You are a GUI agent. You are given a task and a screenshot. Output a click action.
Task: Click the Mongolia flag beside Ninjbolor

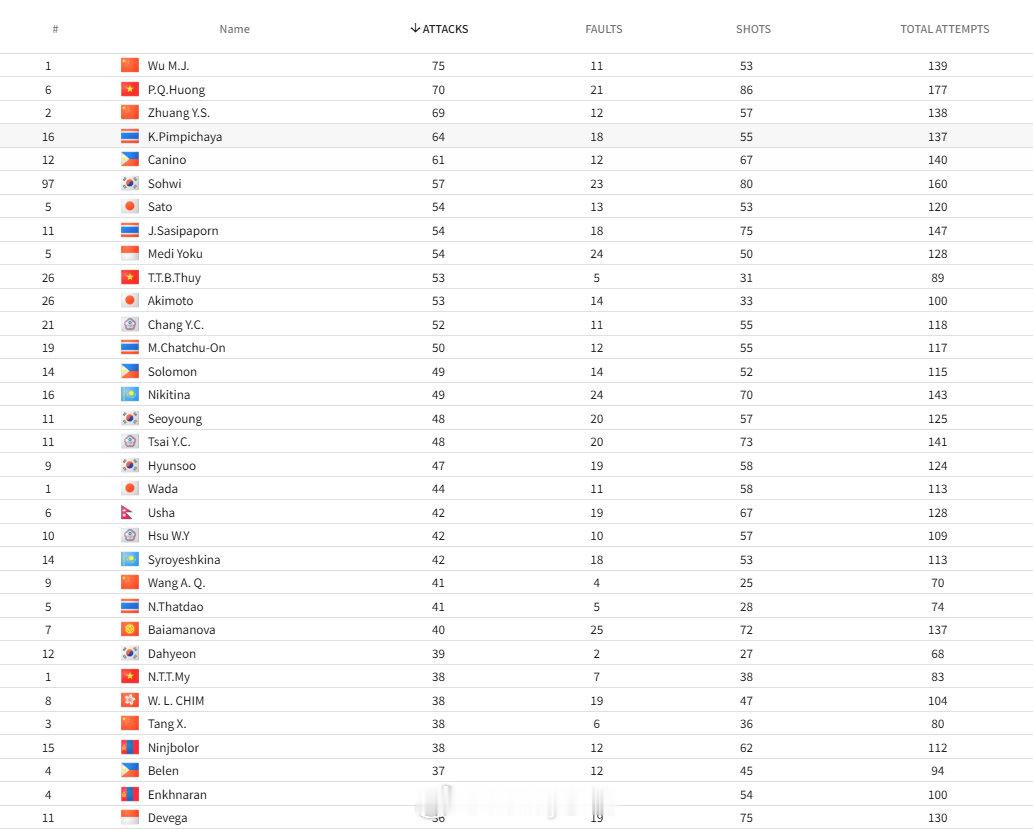click(130, 747)
